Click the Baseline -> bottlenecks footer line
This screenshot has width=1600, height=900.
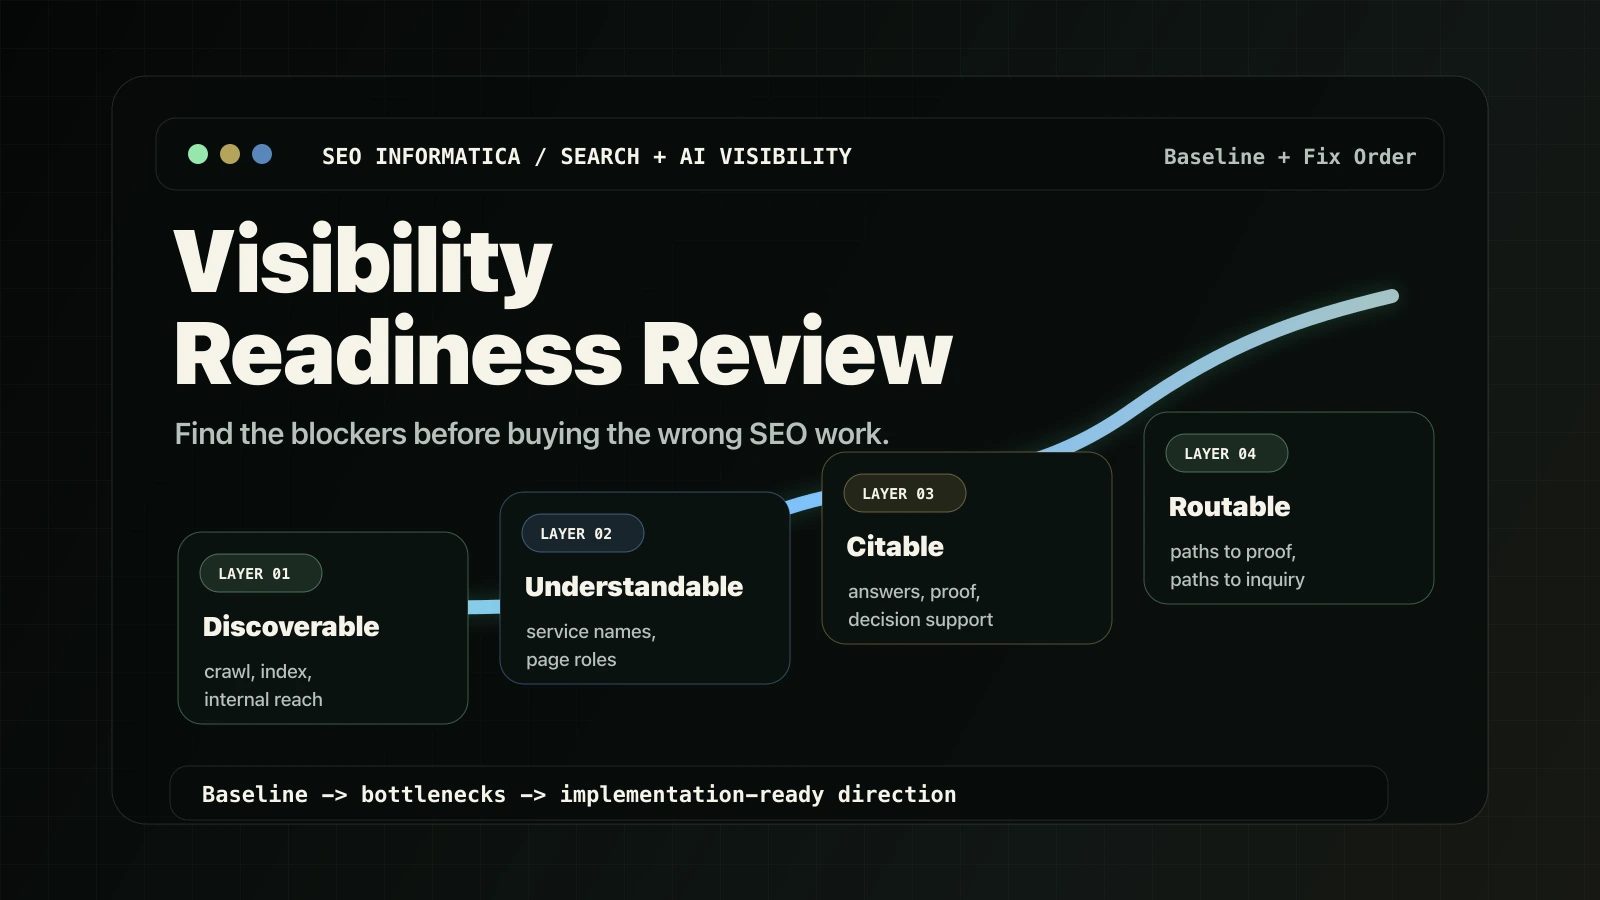pos(579,794)
